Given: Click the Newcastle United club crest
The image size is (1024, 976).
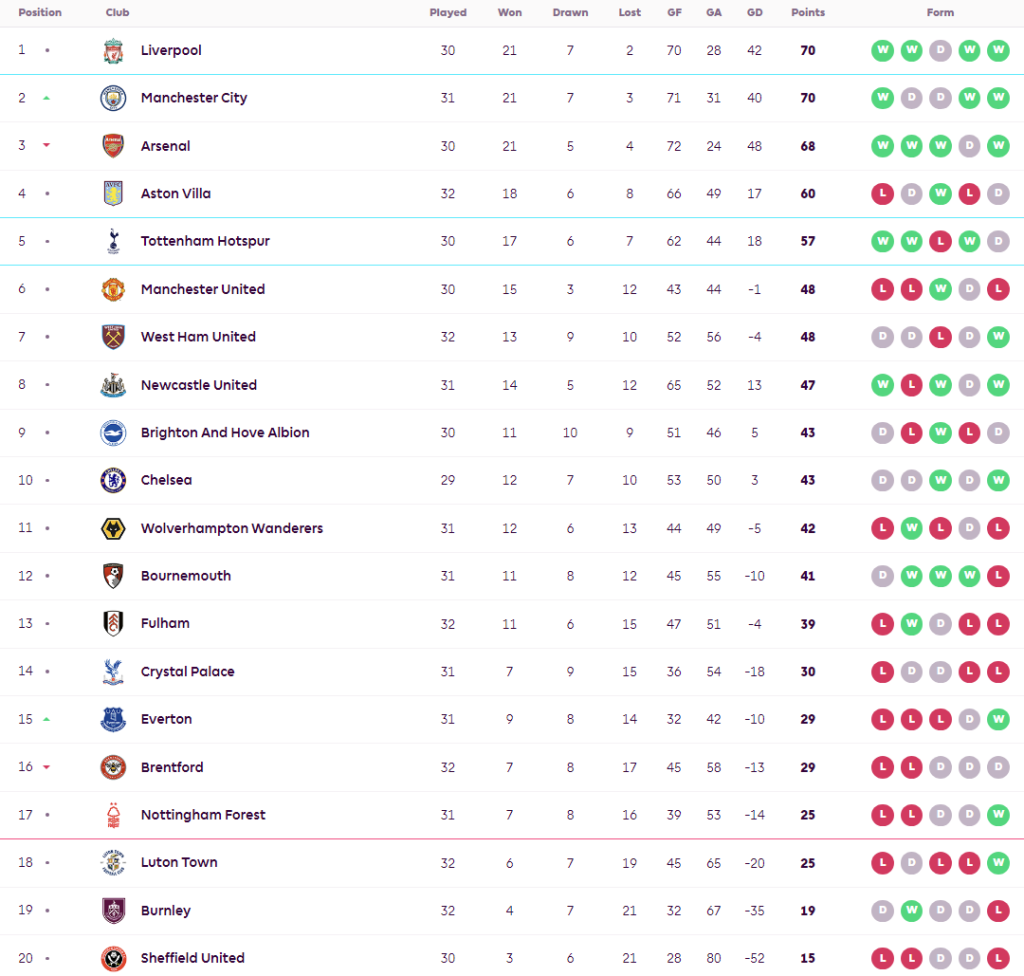Looking at the screenshot, I should (x=113, y=385).
